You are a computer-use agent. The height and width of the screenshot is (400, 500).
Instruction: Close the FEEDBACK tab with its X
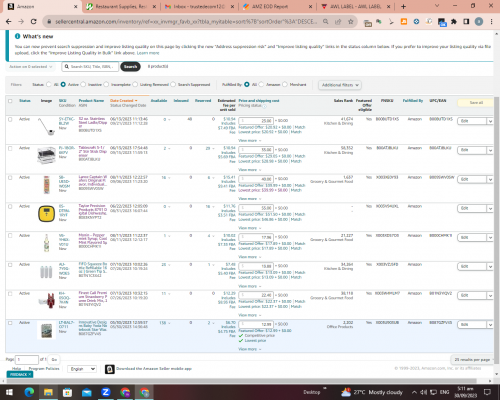point(29,374)
